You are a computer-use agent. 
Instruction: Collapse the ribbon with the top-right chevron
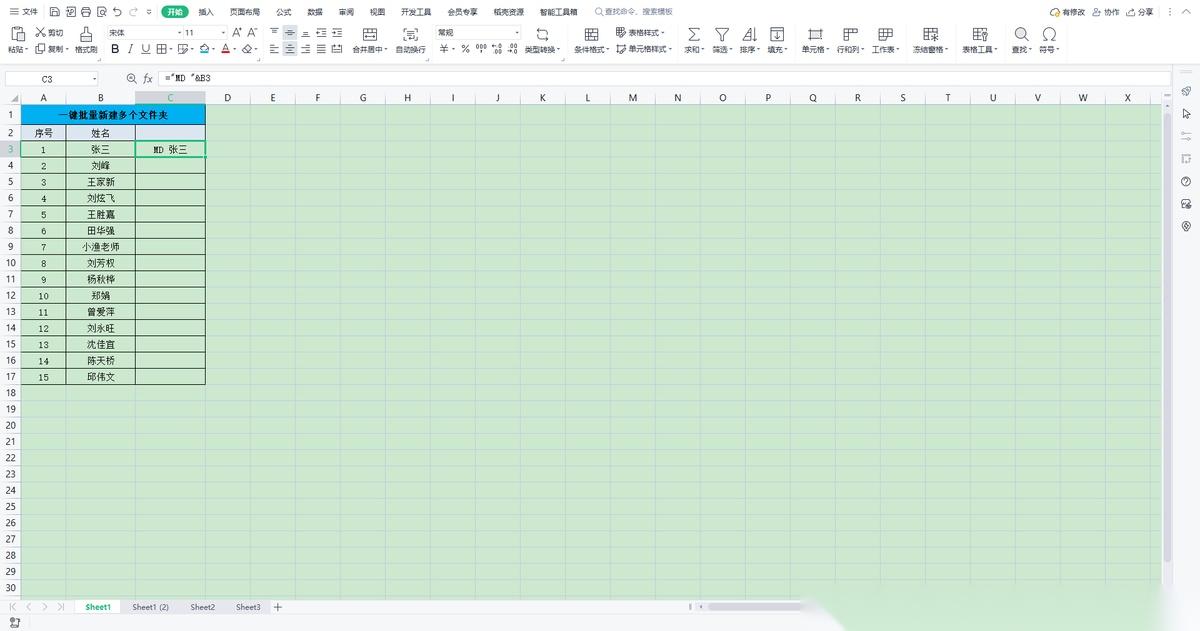click(x=1186, y=12)
